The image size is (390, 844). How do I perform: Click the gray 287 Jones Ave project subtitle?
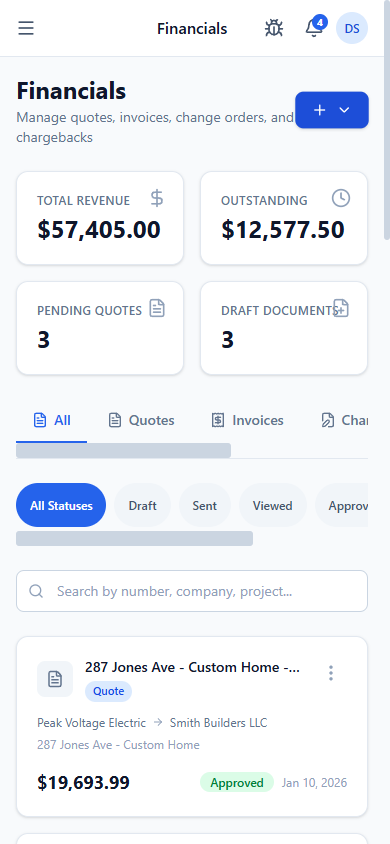point(118,745)
